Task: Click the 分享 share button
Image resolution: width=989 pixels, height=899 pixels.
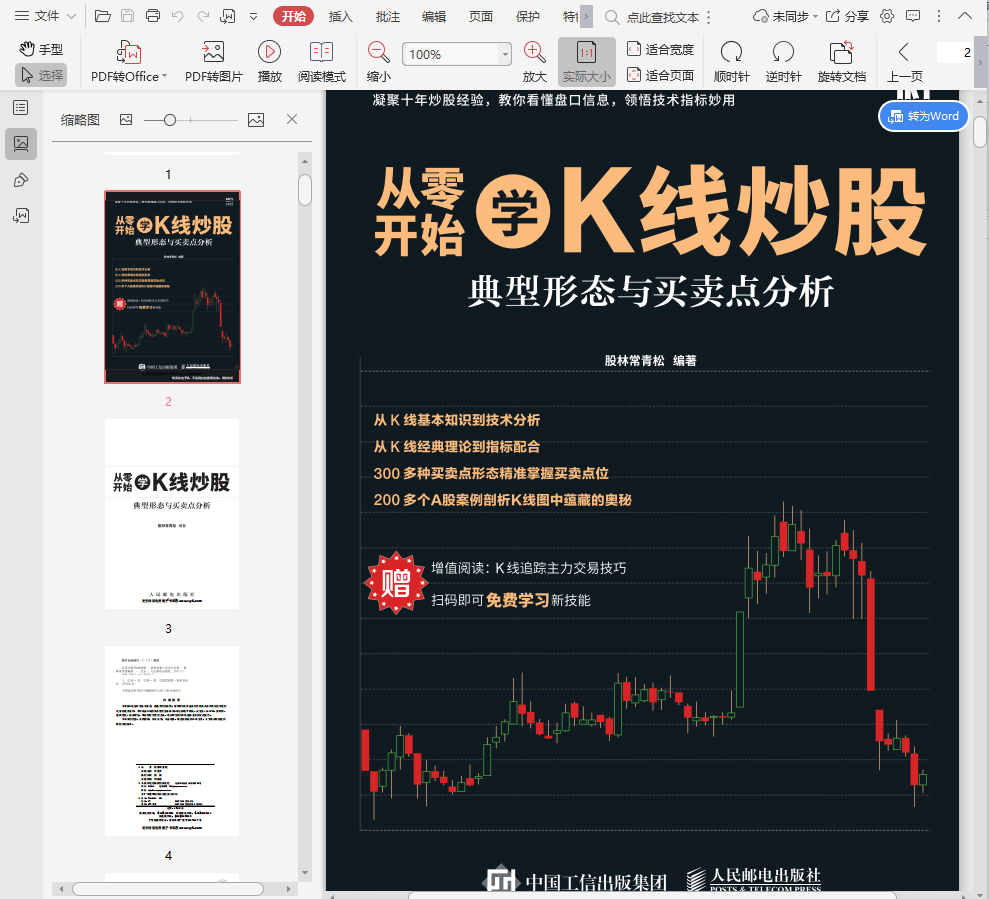Action: tap(847, 16)
